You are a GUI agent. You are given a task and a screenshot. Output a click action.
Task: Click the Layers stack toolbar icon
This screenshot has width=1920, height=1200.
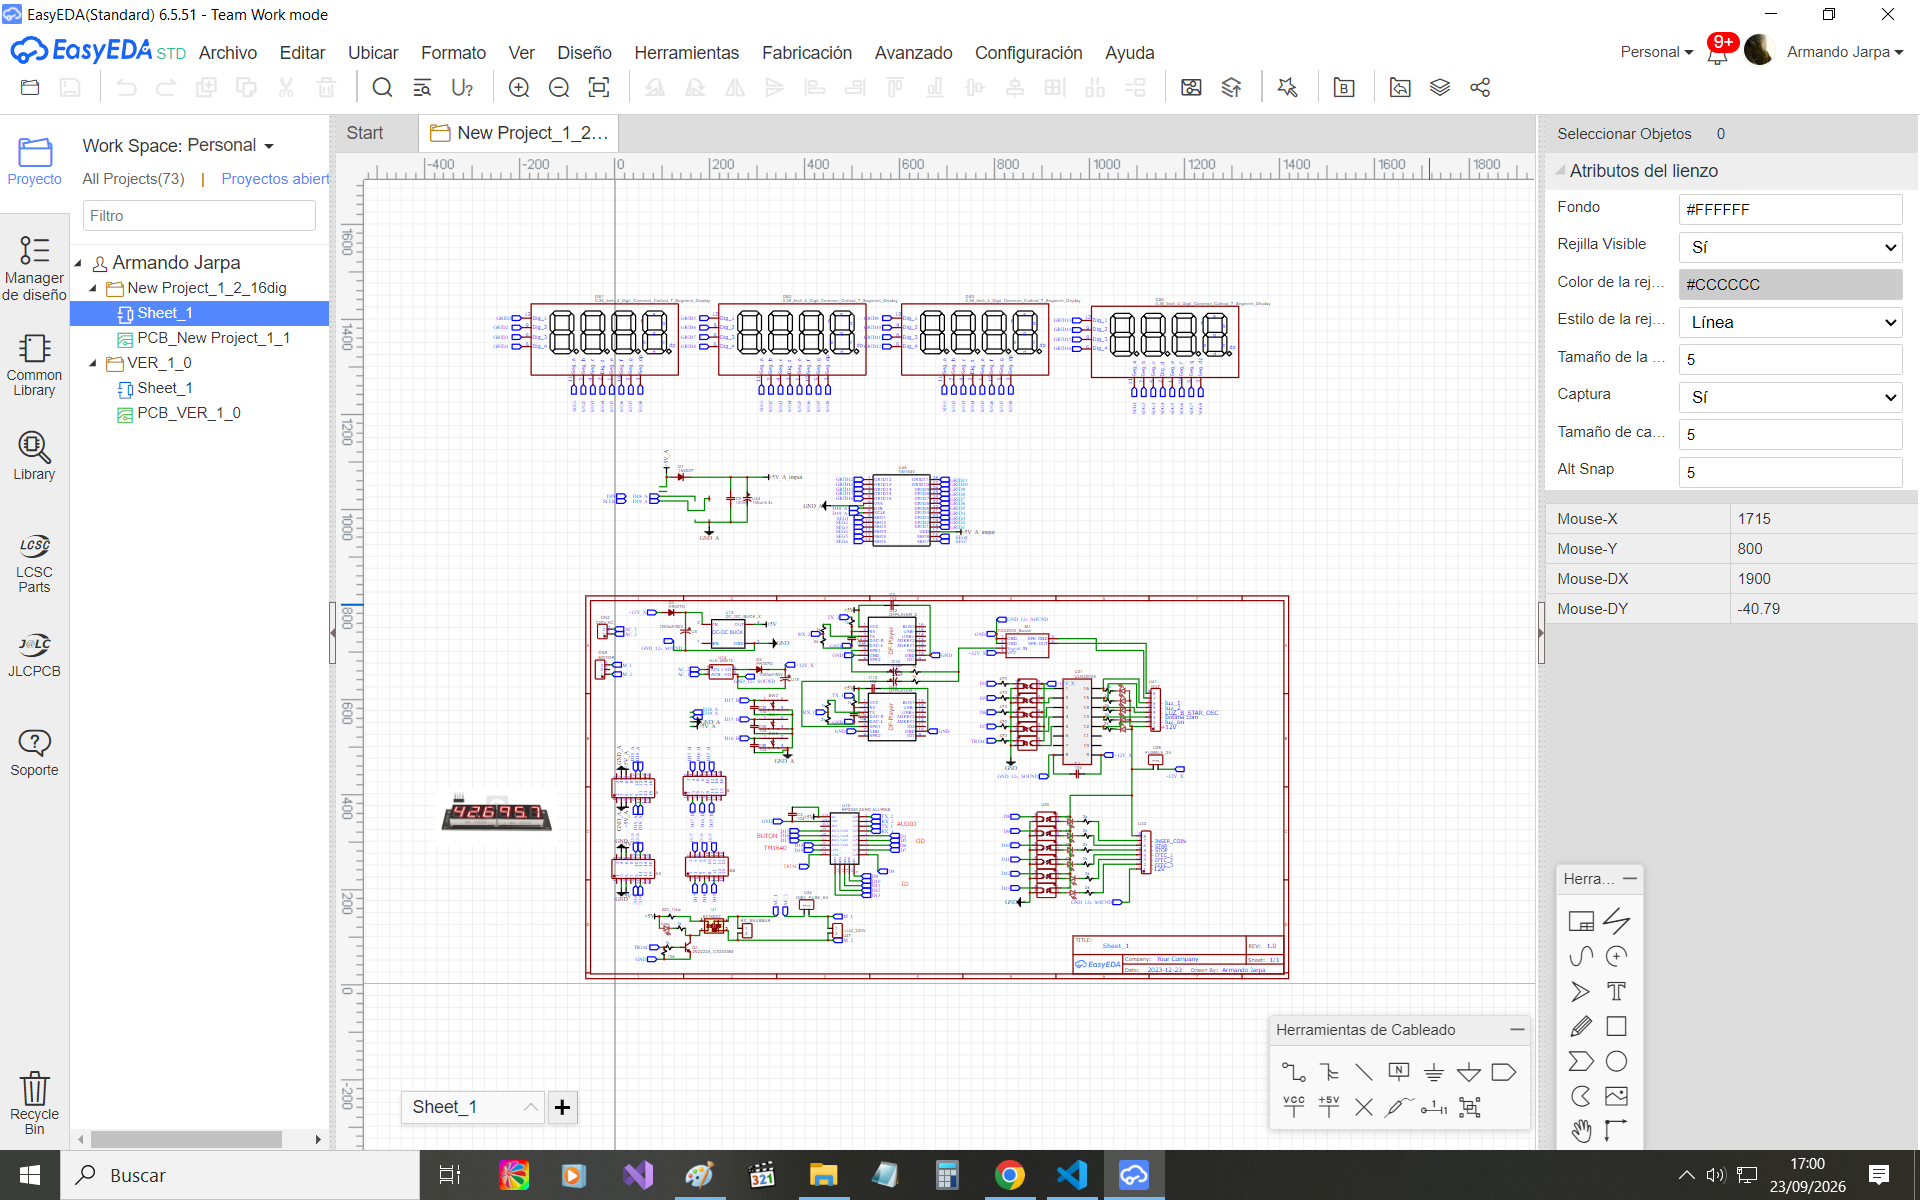tap(1440, 88)
